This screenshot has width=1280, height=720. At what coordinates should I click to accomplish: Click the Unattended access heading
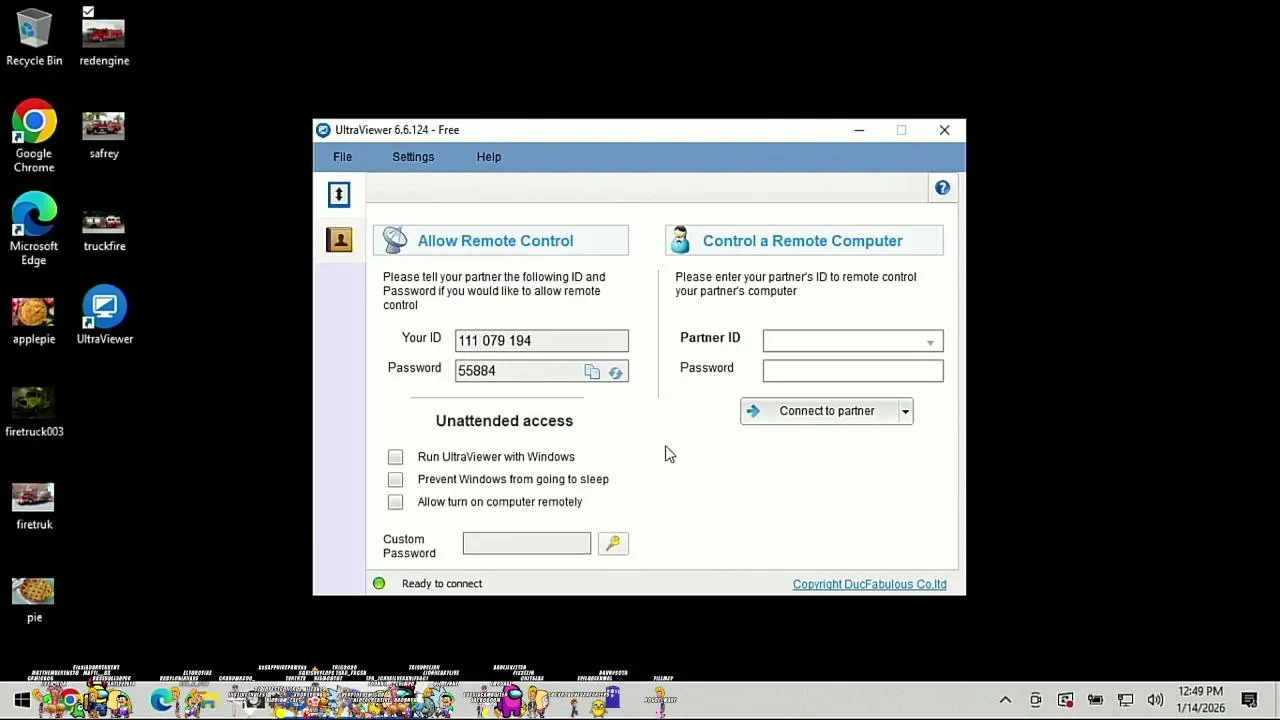pyautogui.click(x=504, y=421)
